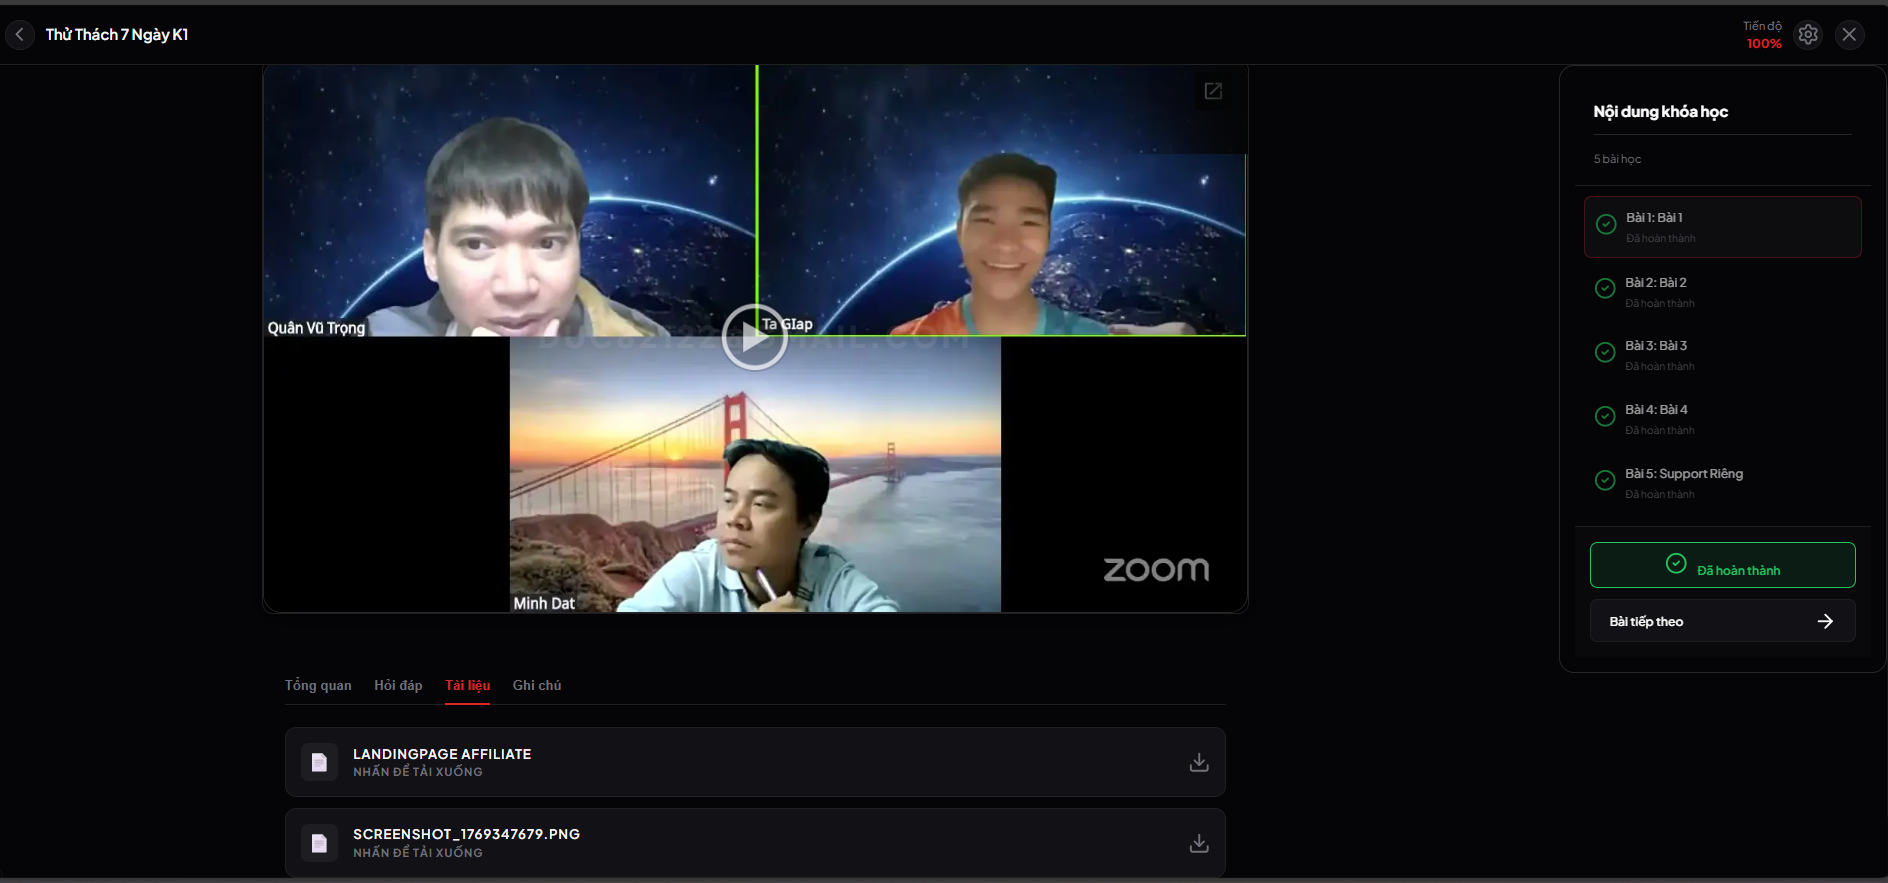This screenshot has width=1888, height=883.
Task: Toggle completion check for Bài 1
Action: pos(1606,225)
